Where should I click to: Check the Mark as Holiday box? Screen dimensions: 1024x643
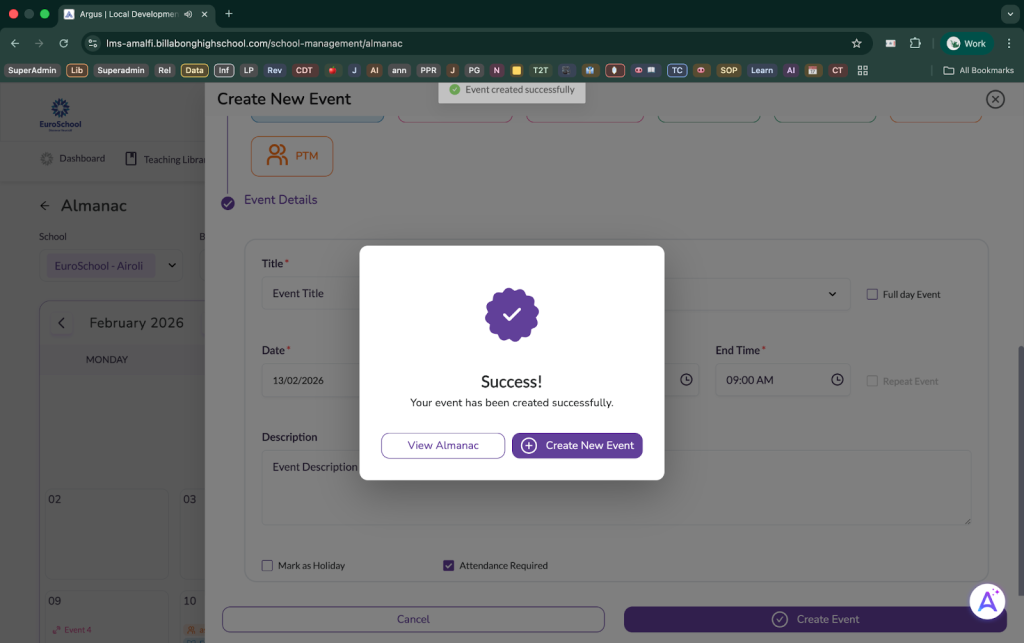coord(267,566)
